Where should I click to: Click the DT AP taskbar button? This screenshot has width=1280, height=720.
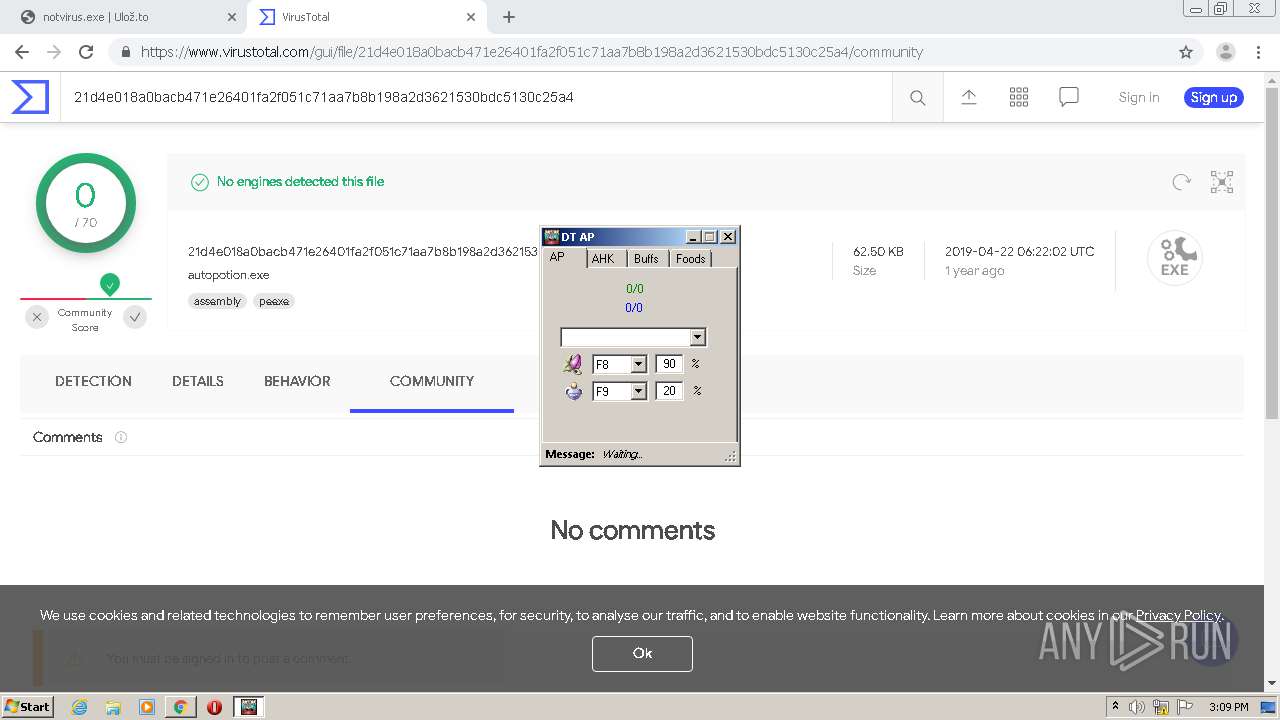pos(249,707)
